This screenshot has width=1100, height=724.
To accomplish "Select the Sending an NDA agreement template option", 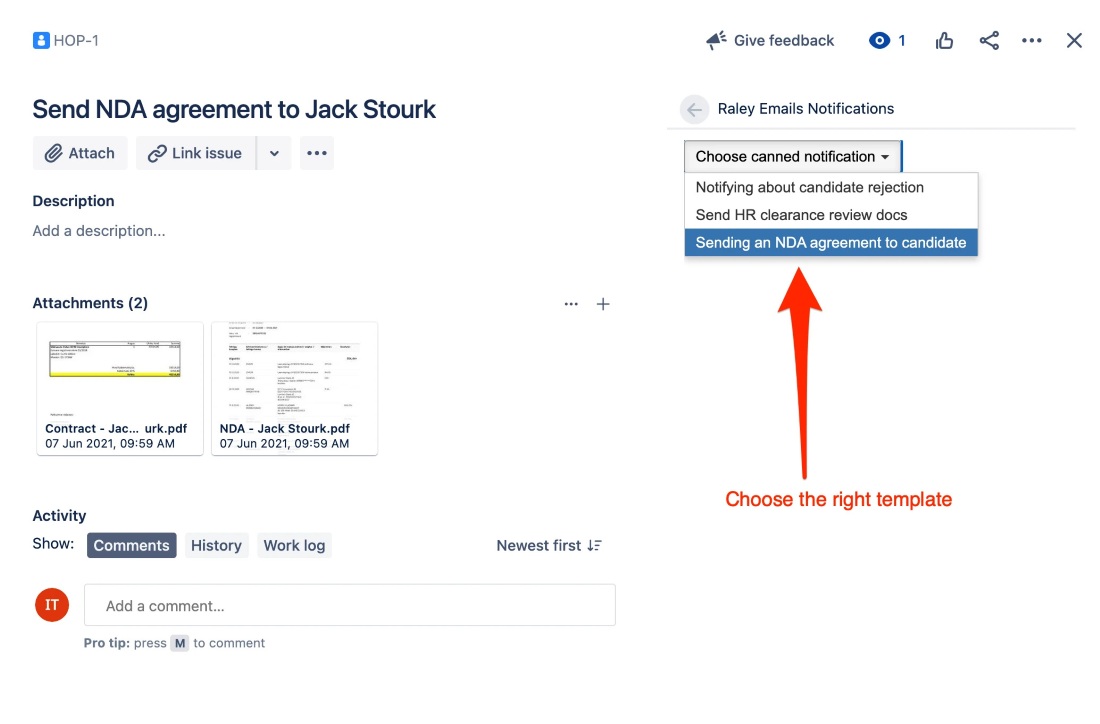I will 831,242.
